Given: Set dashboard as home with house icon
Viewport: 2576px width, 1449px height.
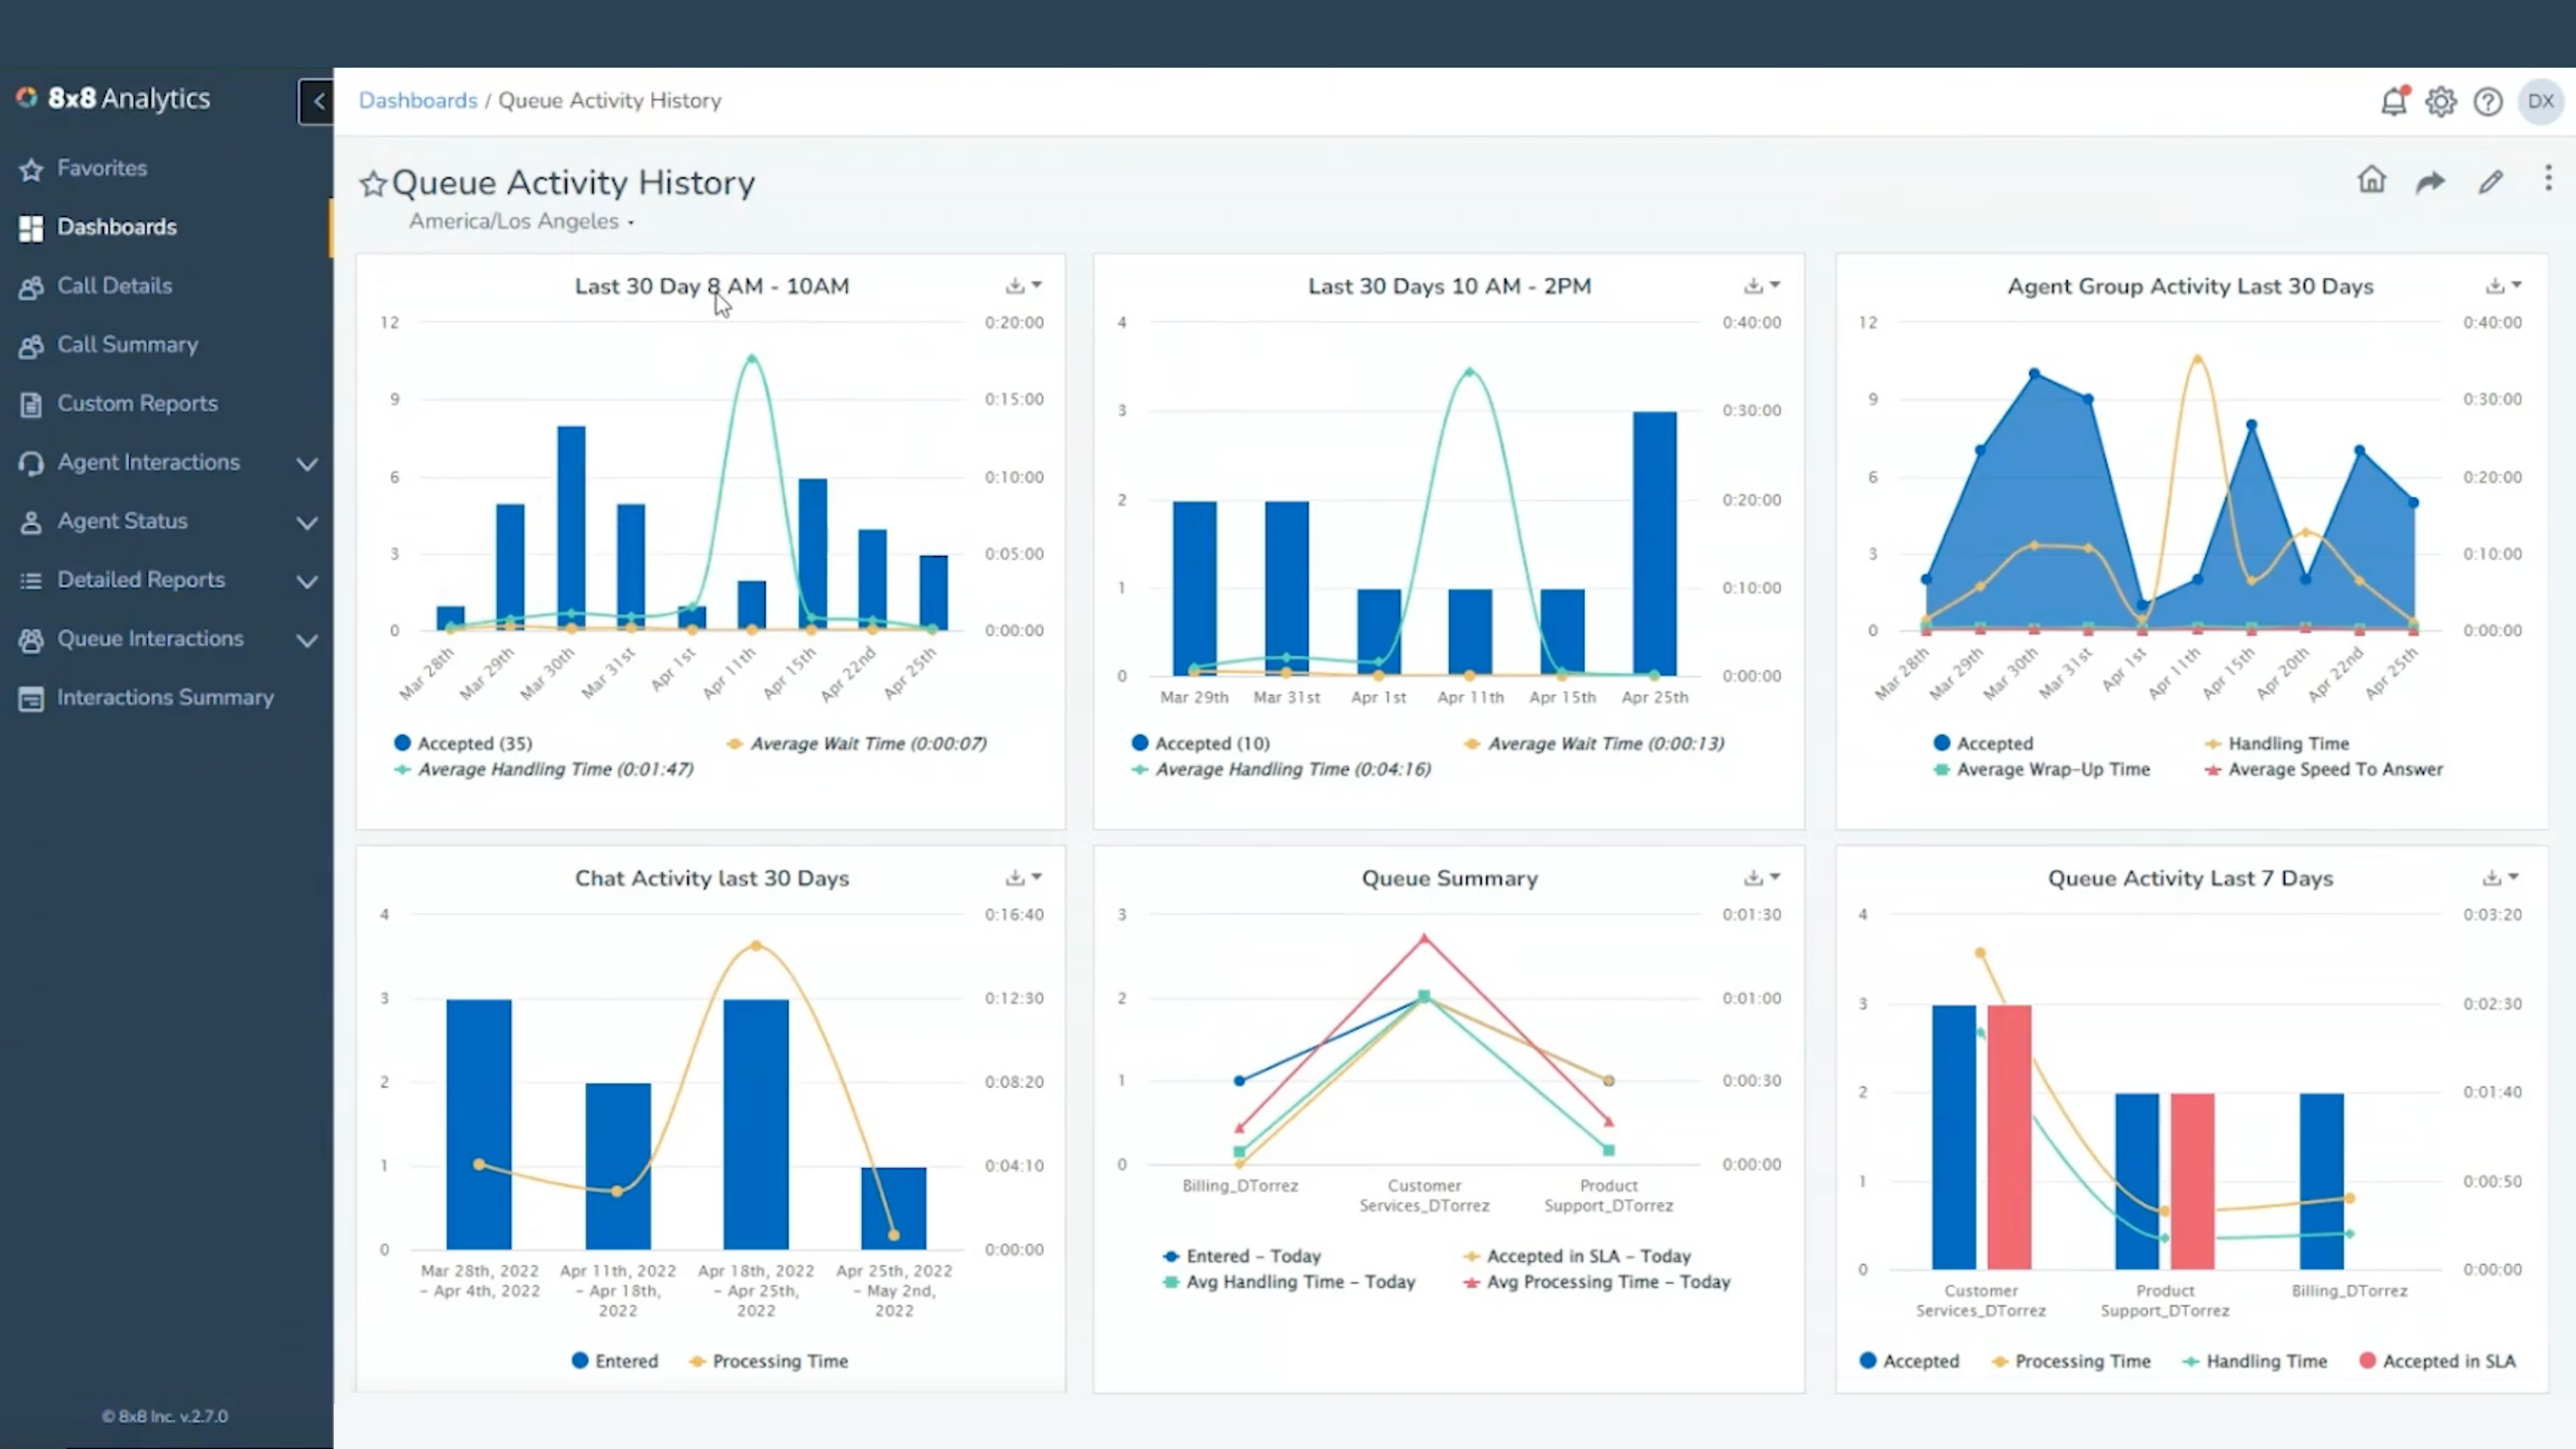Looking at the screenshot, I should [2372, 180].
